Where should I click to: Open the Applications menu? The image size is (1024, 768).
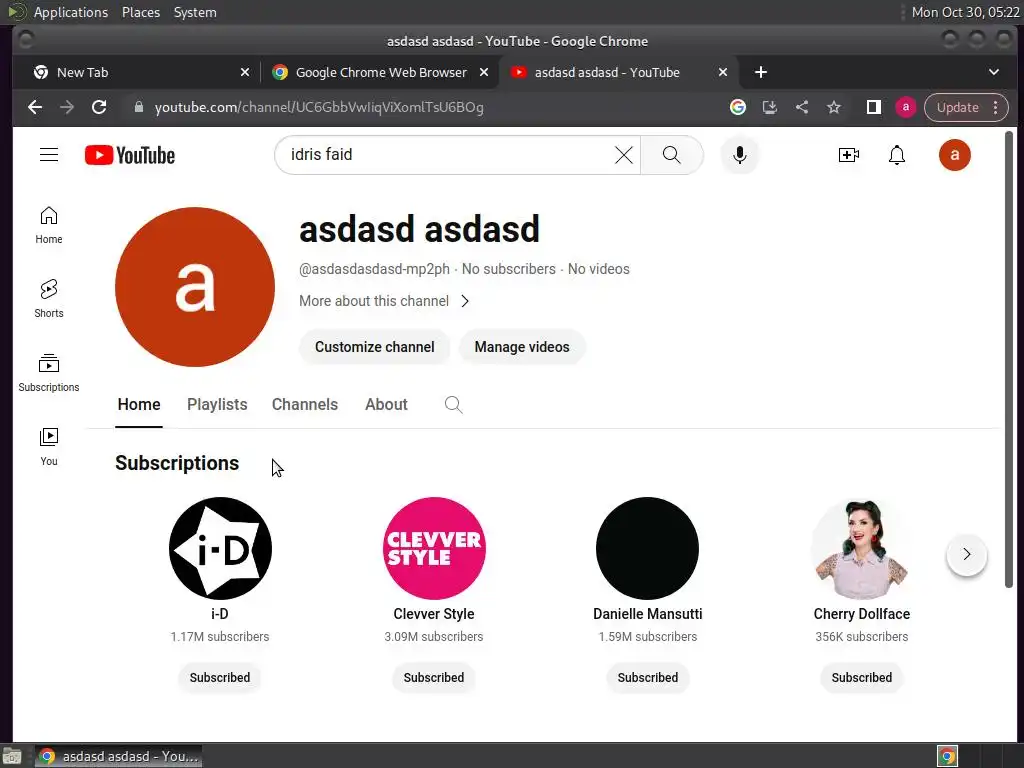71,12
